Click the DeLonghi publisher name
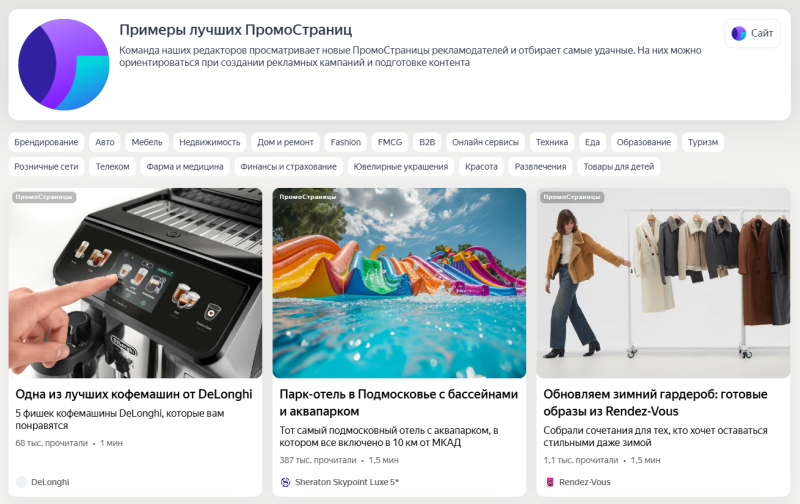The width and height of the screenshot is (800, 504). click(x=50, y=482)
